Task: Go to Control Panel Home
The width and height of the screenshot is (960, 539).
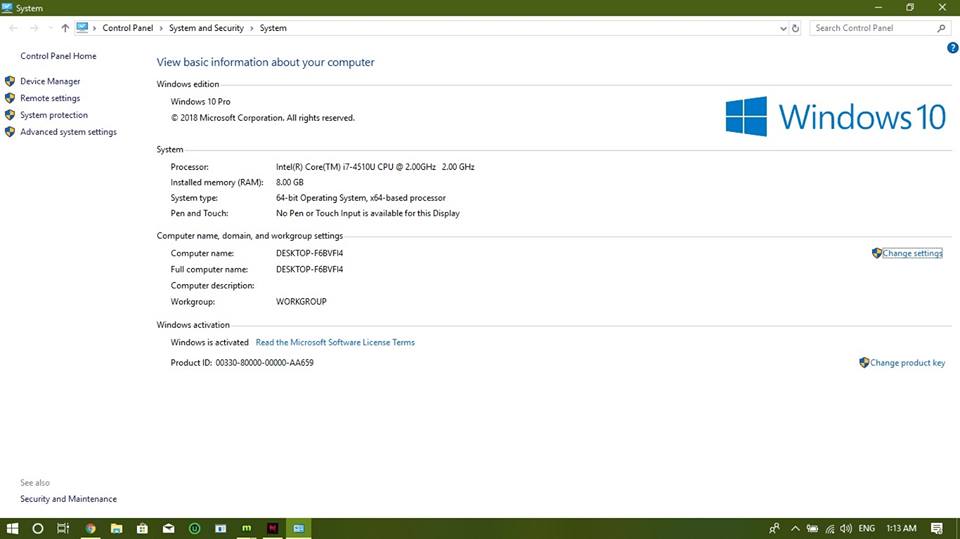Action: [58, 56]
